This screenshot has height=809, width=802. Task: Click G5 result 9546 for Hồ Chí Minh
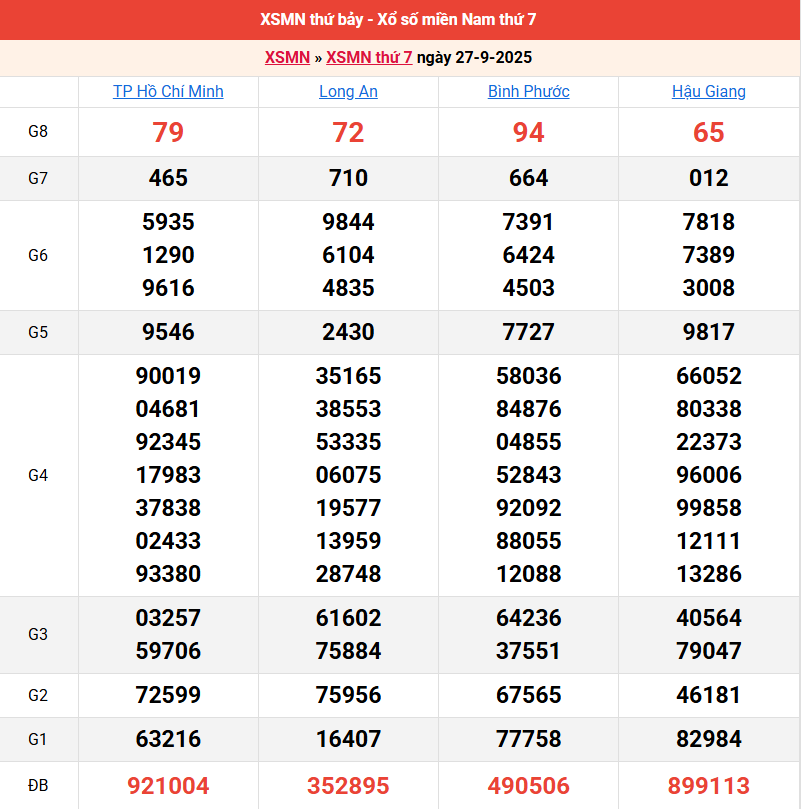168,332
